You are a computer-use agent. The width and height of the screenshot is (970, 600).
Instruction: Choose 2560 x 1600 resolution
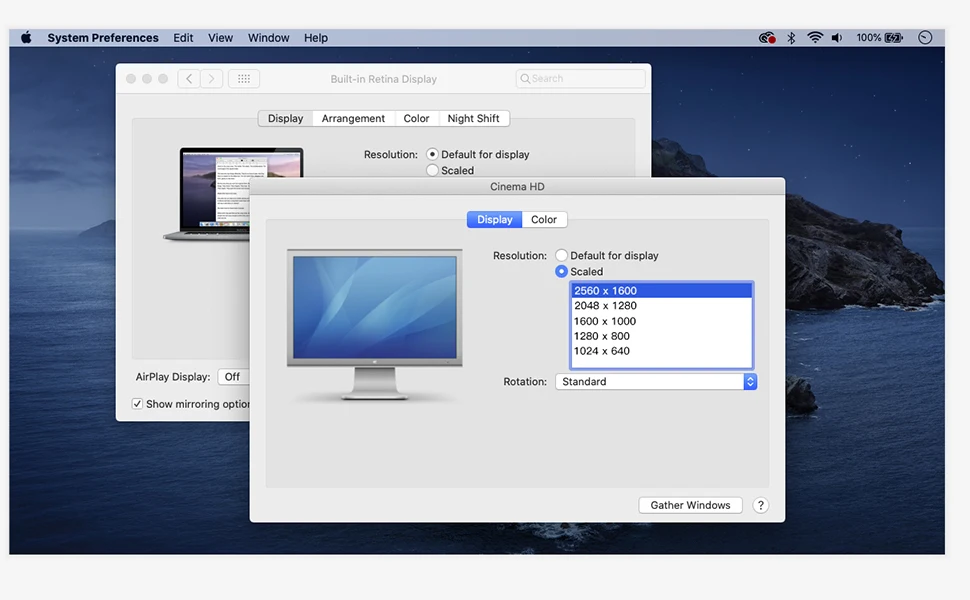pyautogui.click(x=661, y=291)
